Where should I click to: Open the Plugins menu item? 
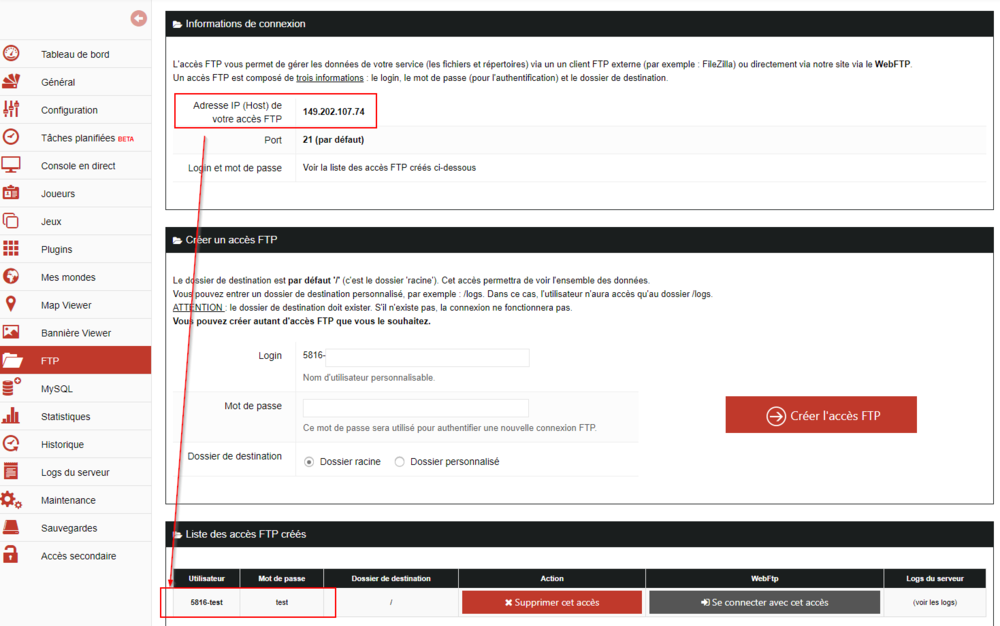click(x=56, y=249)
